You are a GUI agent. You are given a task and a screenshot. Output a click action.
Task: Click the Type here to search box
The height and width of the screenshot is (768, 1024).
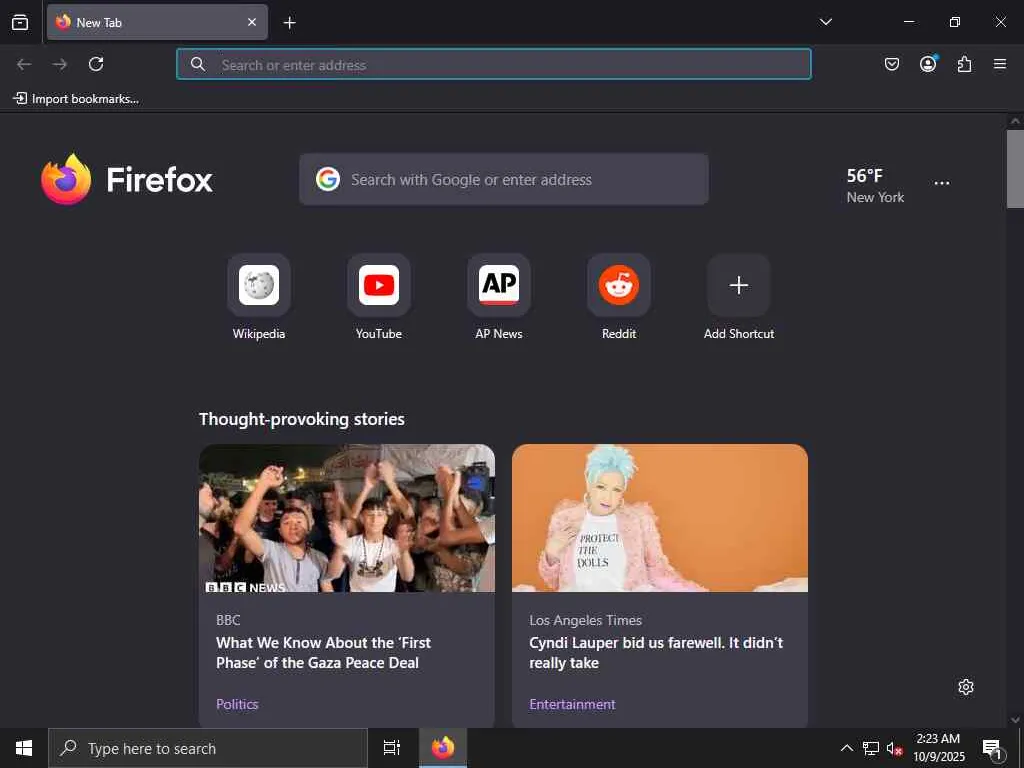[208, 748]
